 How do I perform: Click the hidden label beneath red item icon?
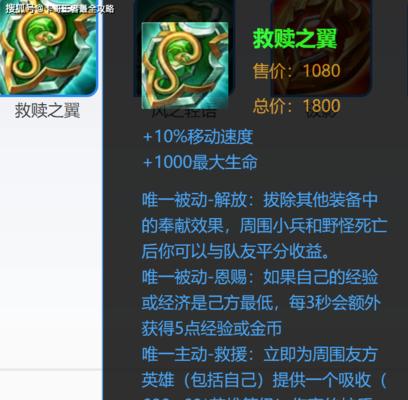[x=321, y=114]
